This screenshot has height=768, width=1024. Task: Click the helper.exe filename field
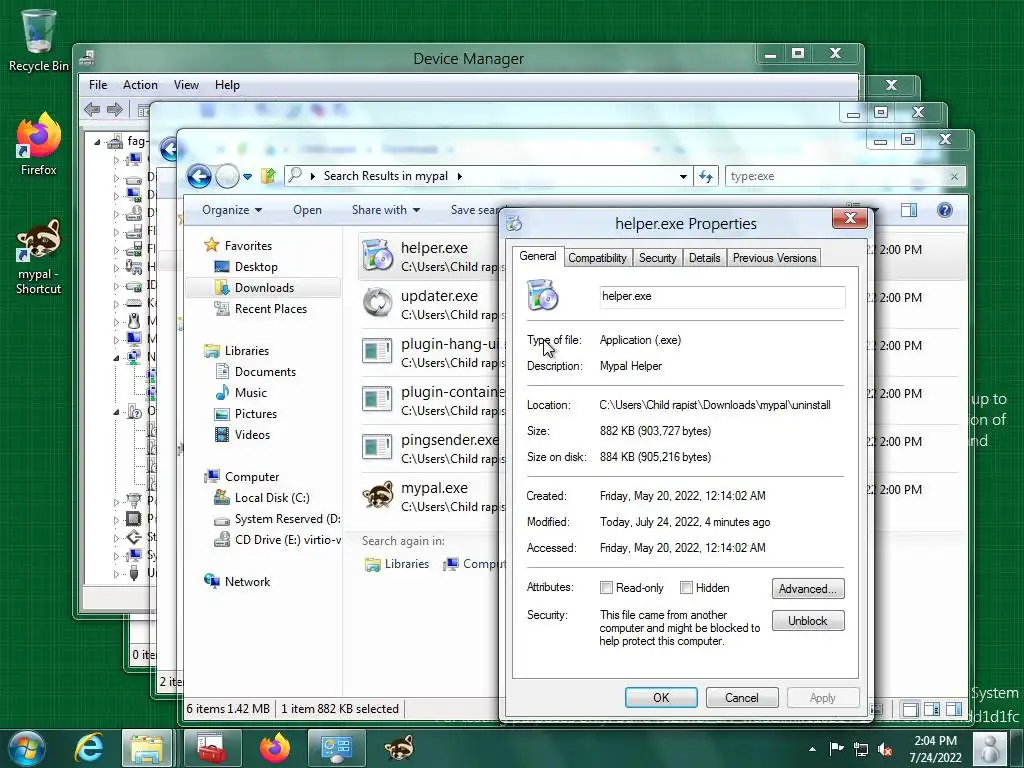(x=722, y=296)
